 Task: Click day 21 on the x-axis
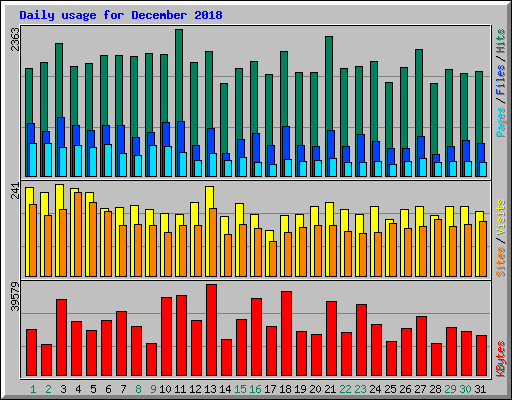point(330,389)
